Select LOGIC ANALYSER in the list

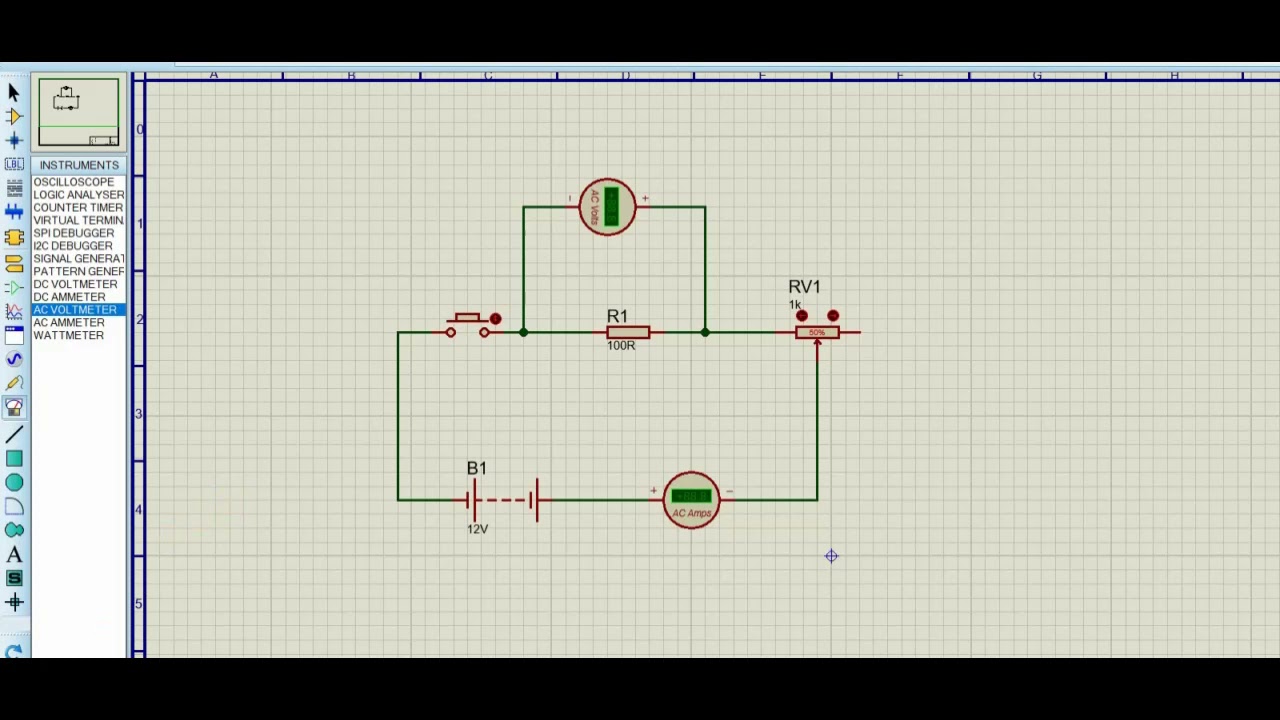pyautogui.click(x=79, y=195)
